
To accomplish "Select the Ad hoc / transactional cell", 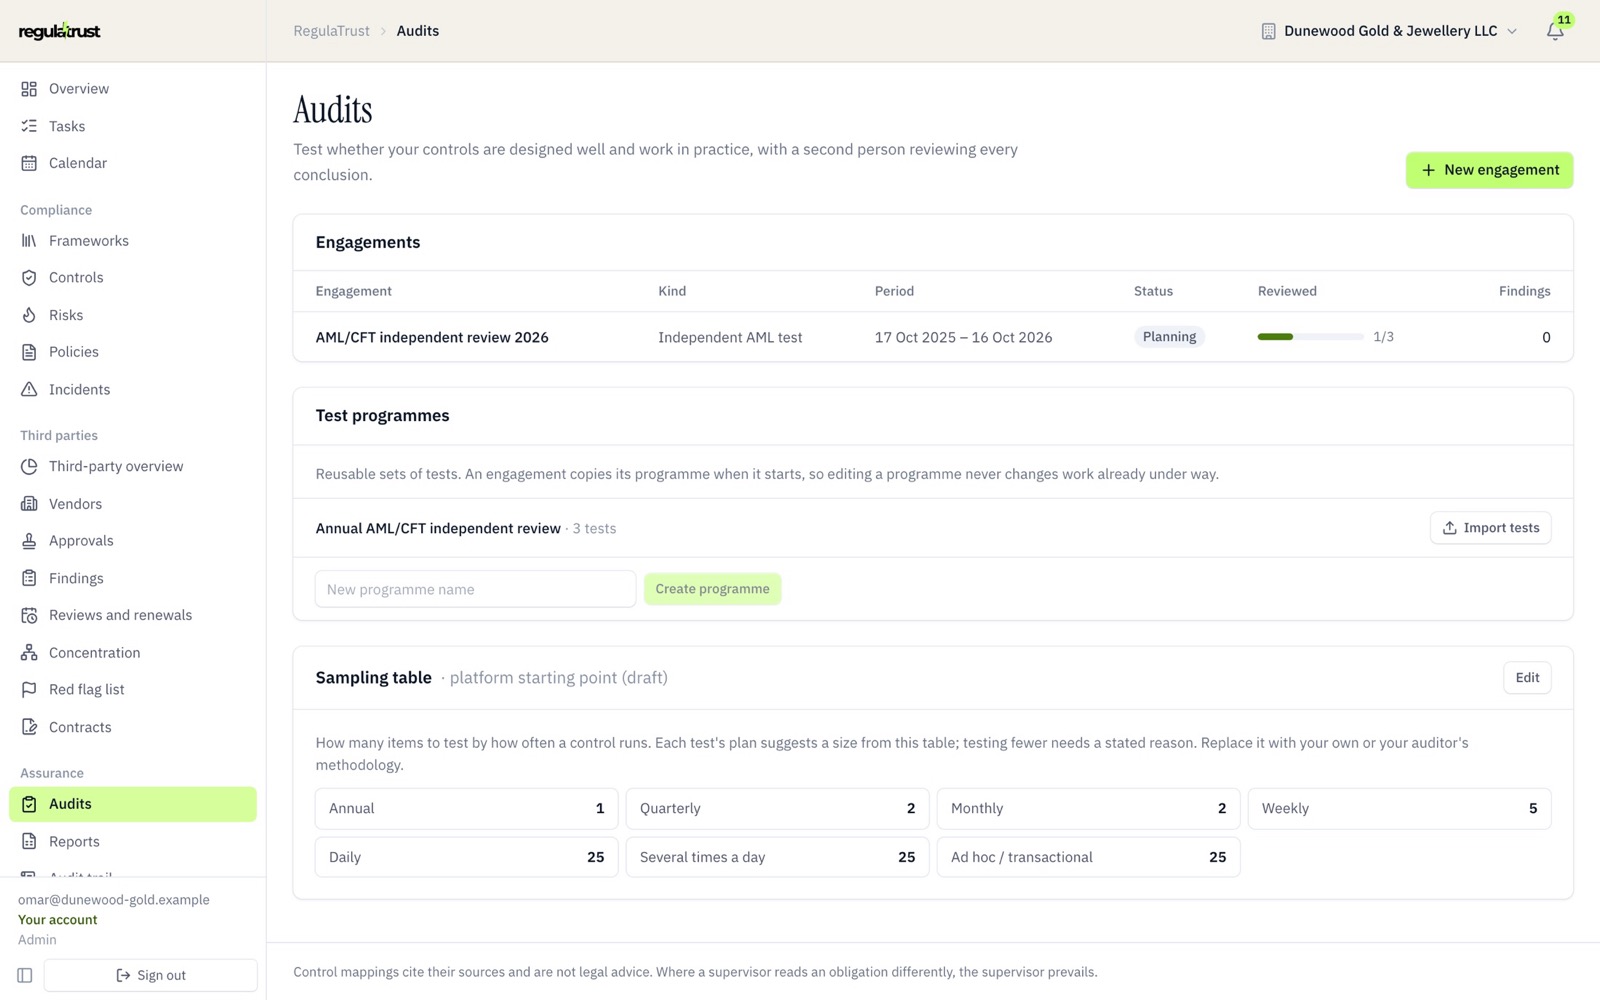I will pos(1088,857).
